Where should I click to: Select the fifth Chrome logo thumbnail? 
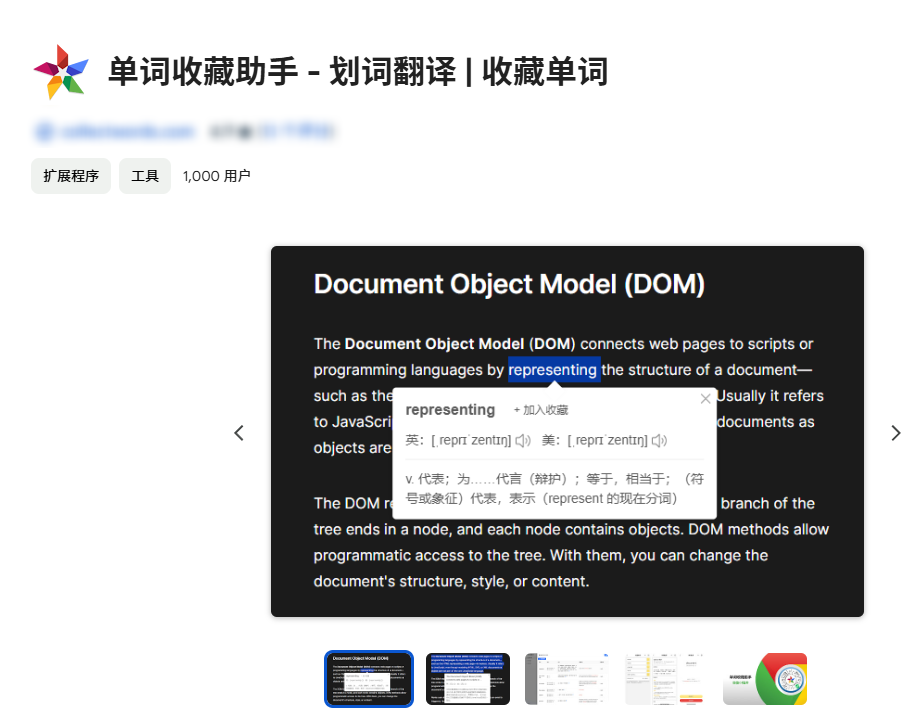[765, 679]
